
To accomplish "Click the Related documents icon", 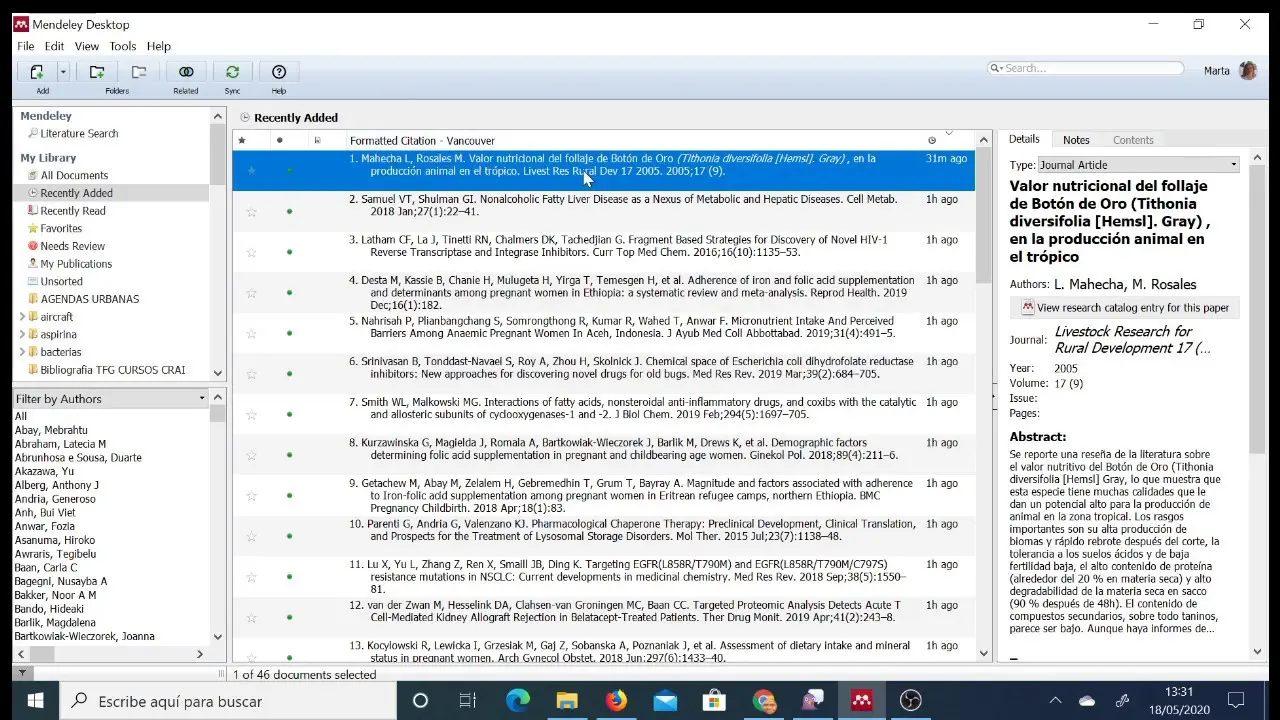I will pyautogui.click(x=186, y=72).
